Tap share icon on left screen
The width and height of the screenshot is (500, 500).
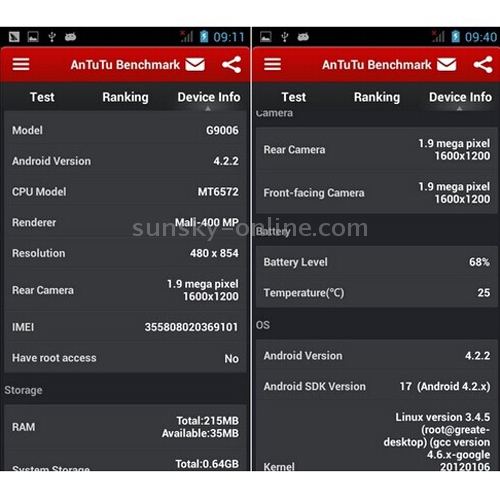point(232,64)
